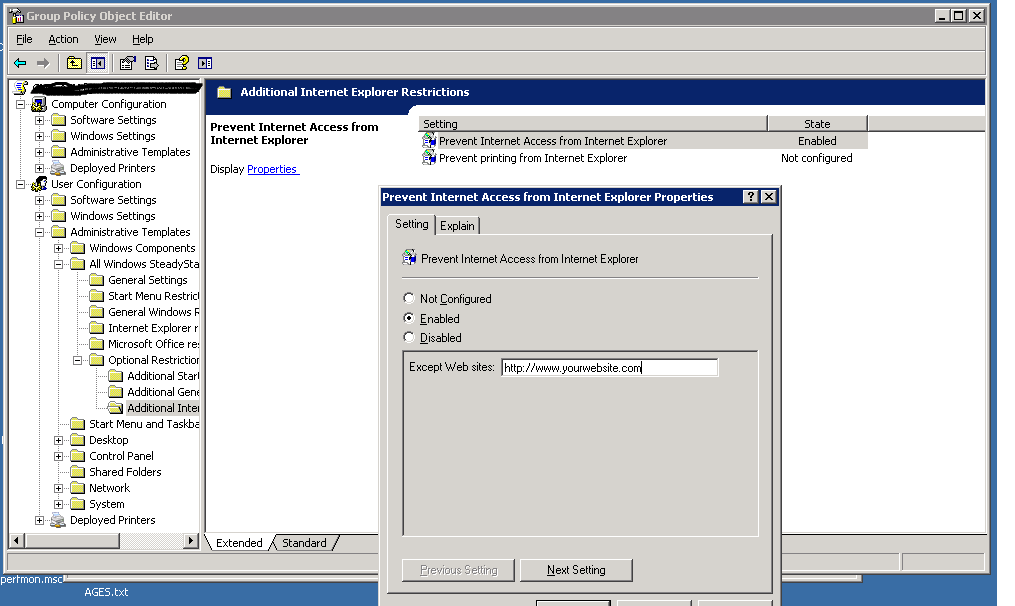Image resolution: width=1015 pixels, height=606 pixels.
Task: Click the tree pane's right scroll arrow
Action: click(x=191, y=541)
